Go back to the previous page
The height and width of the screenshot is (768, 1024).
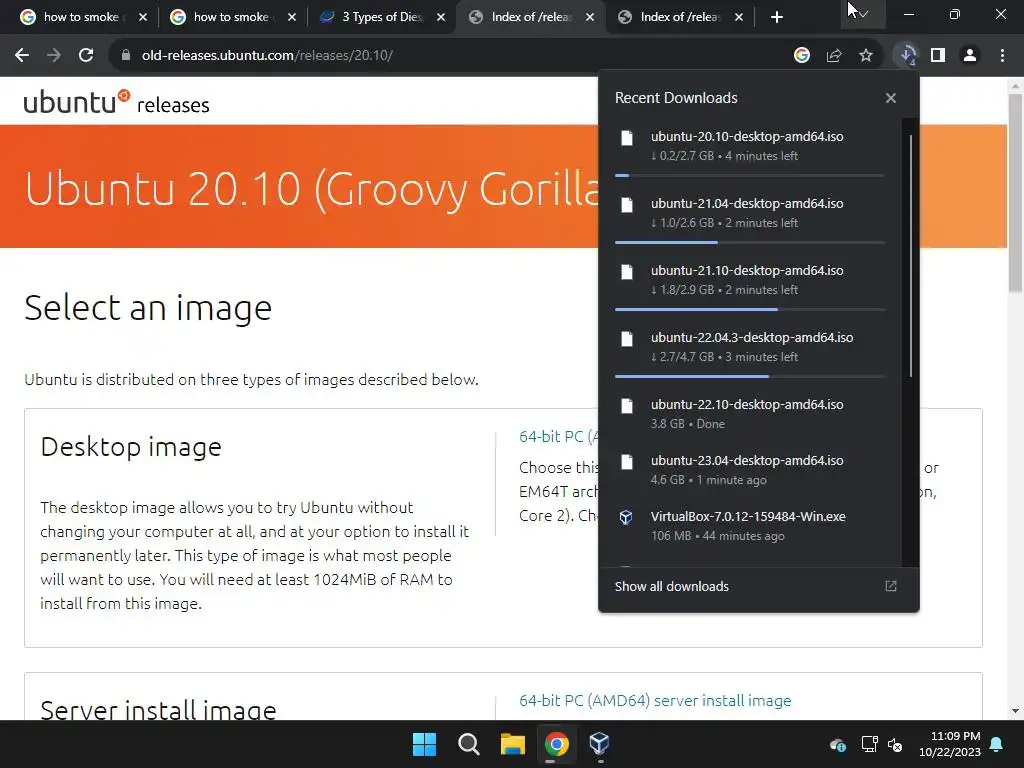[22, 56]
